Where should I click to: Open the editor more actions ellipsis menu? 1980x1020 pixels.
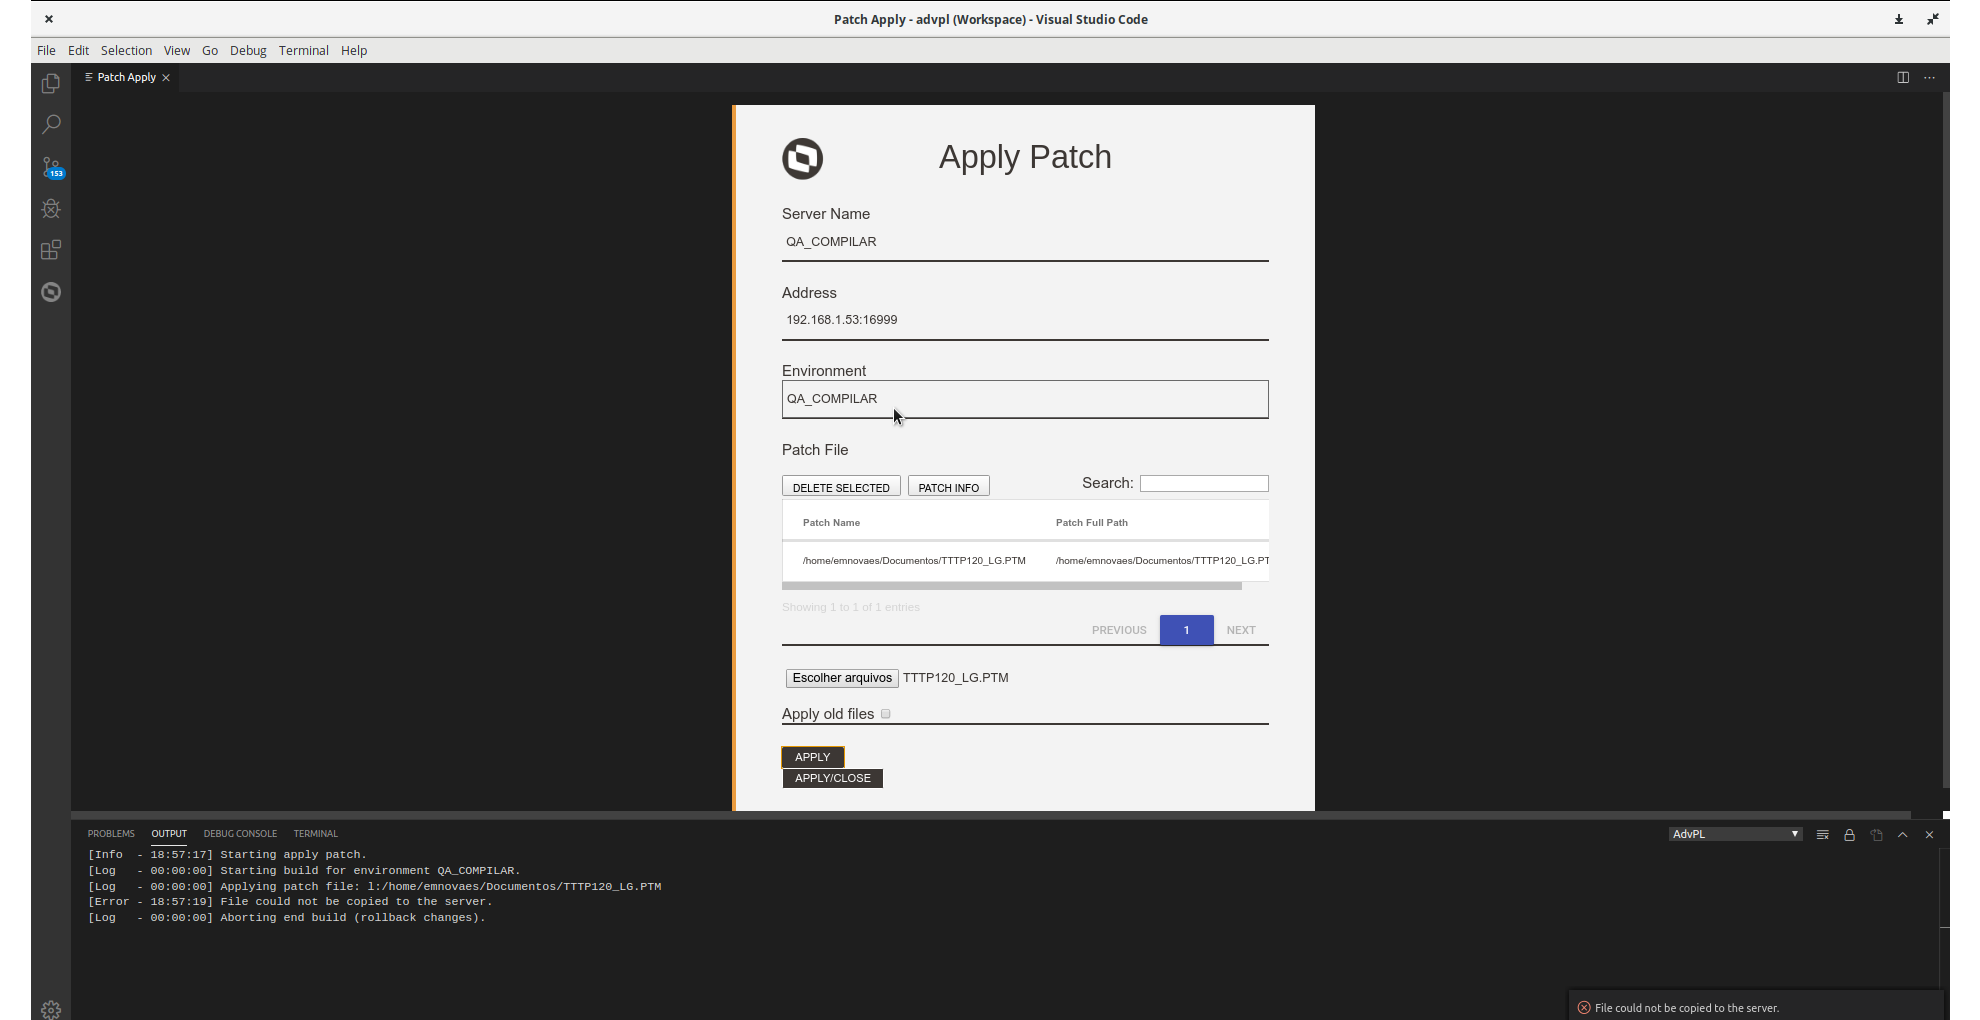pos(1929,77)
